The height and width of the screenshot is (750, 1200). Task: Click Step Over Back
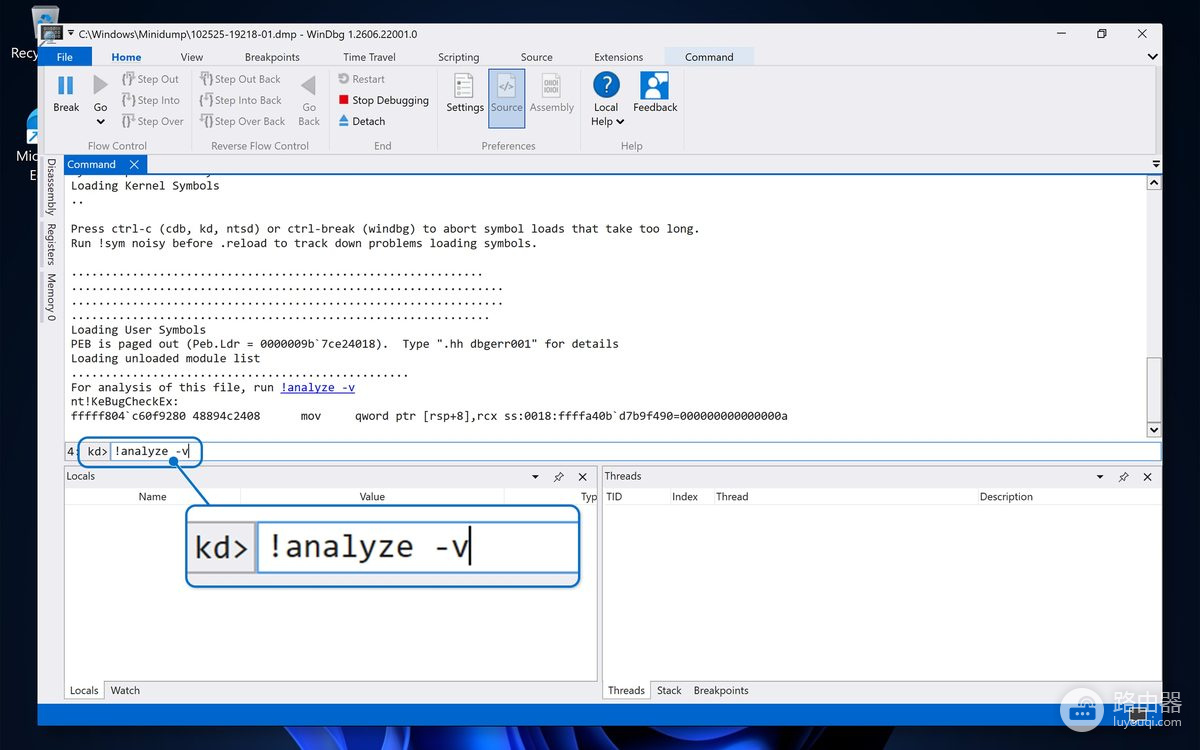coord(243,121)
